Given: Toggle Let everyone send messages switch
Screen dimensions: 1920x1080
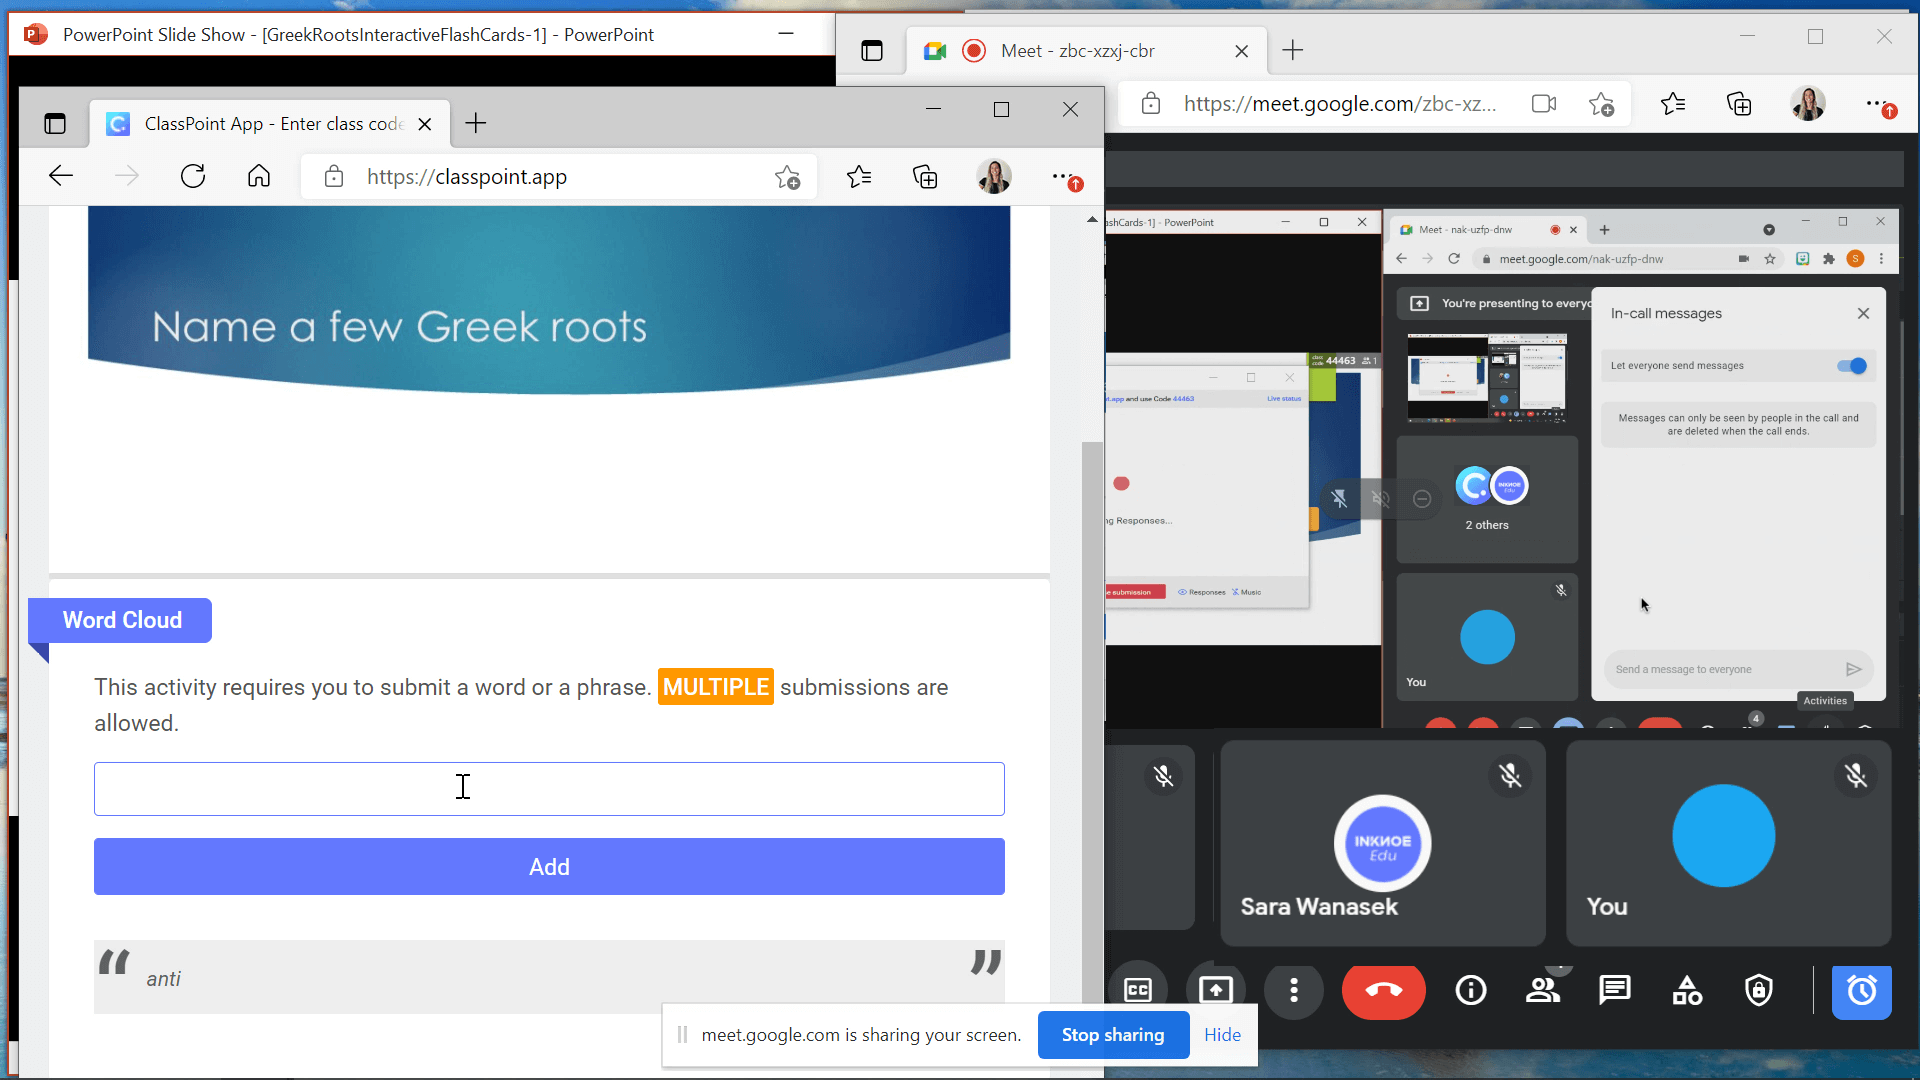Looking at the screenshot, I should click(x=1853, y=365).
